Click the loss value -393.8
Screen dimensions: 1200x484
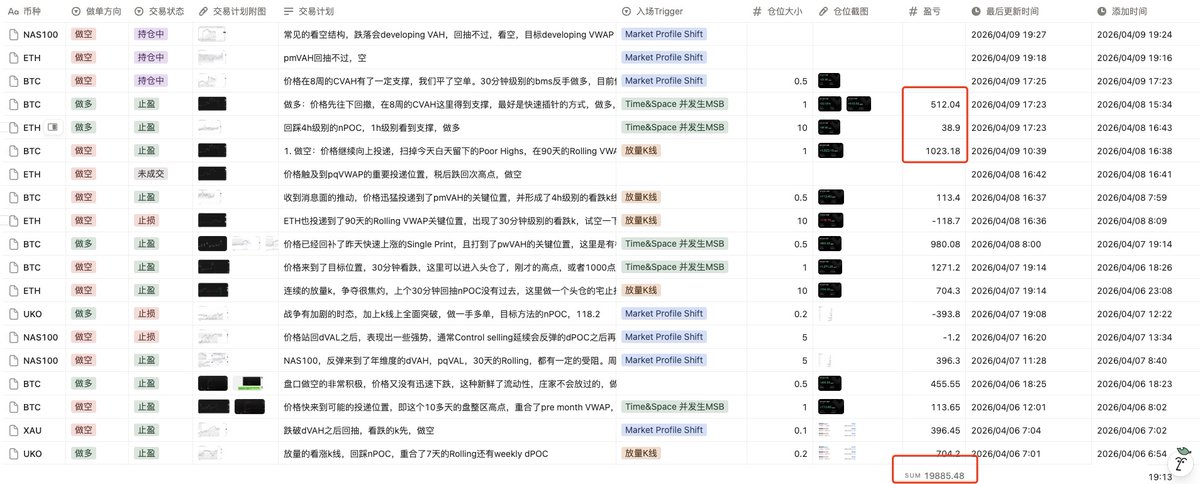pyautogui.click(x=942, y=314)
